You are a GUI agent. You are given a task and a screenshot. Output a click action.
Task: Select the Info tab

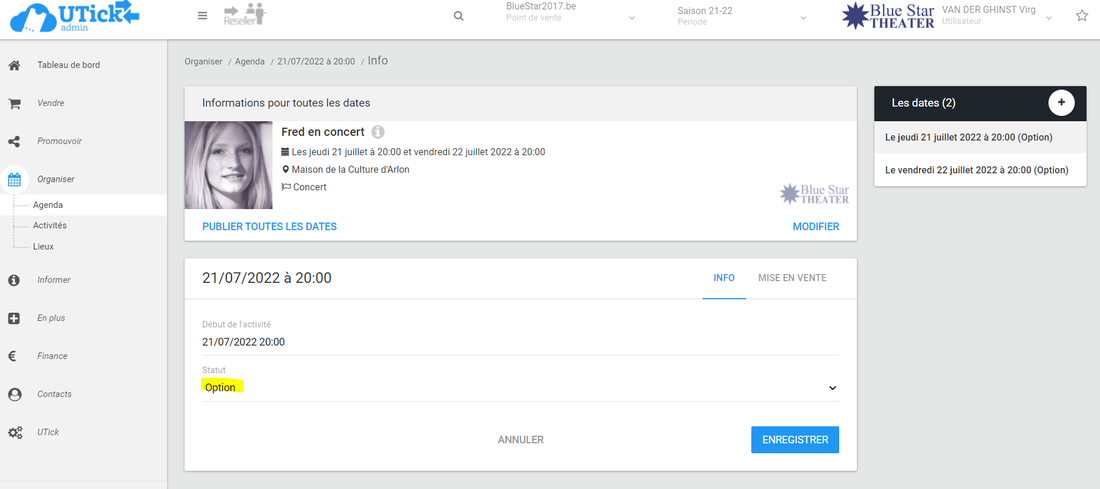(724, 277)
